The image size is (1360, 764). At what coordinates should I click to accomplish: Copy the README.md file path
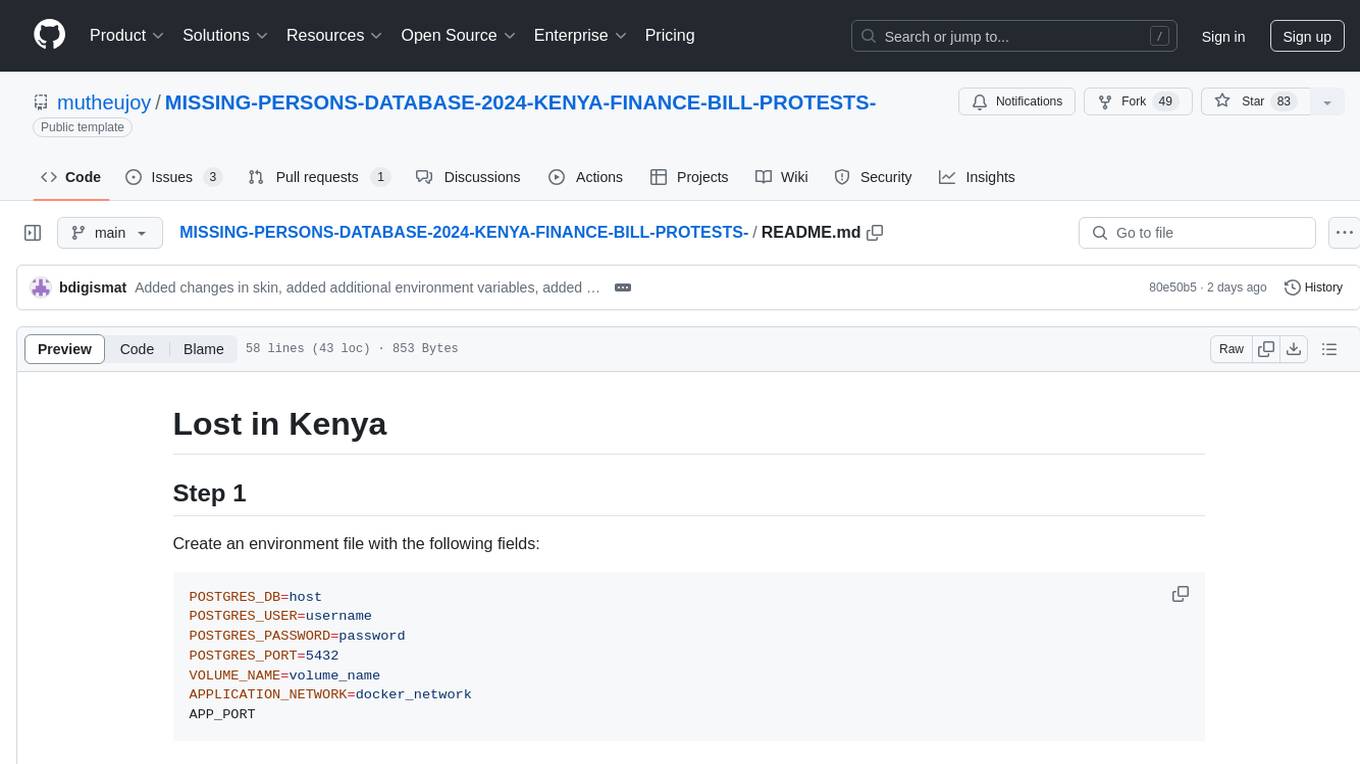click(875, 233)
